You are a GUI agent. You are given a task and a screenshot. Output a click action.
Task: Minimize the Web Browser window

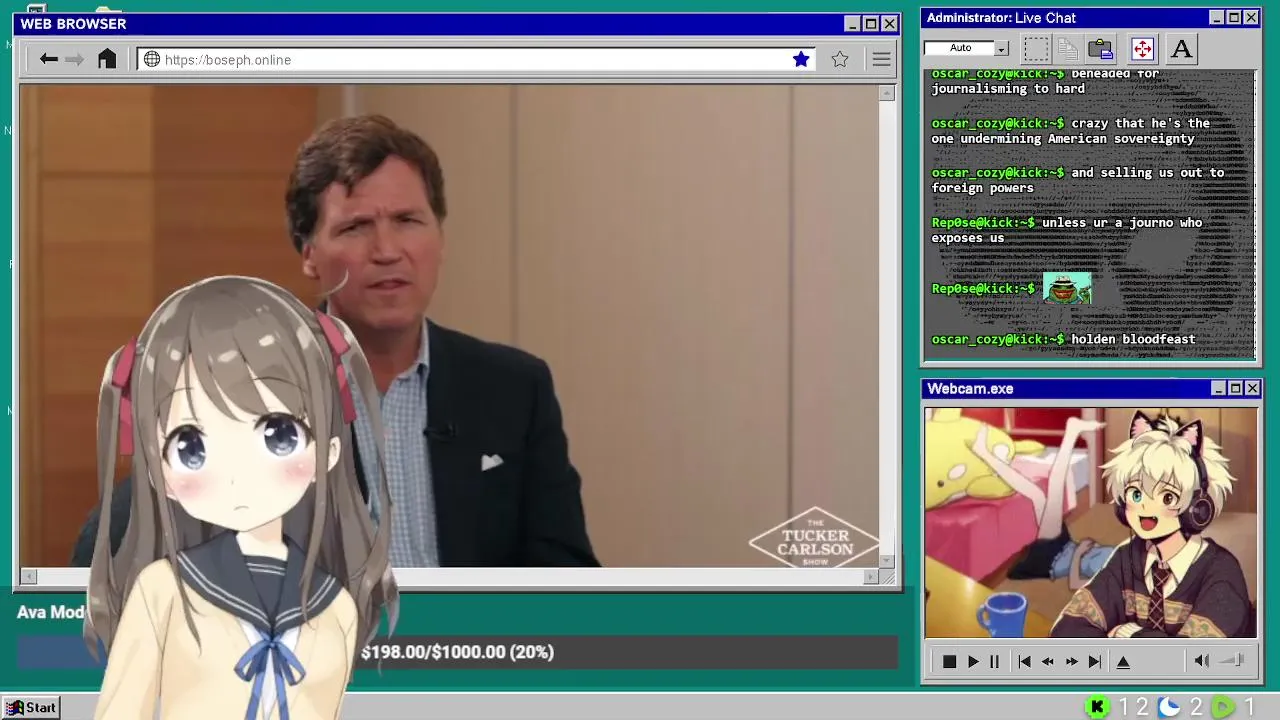[852, 24]
